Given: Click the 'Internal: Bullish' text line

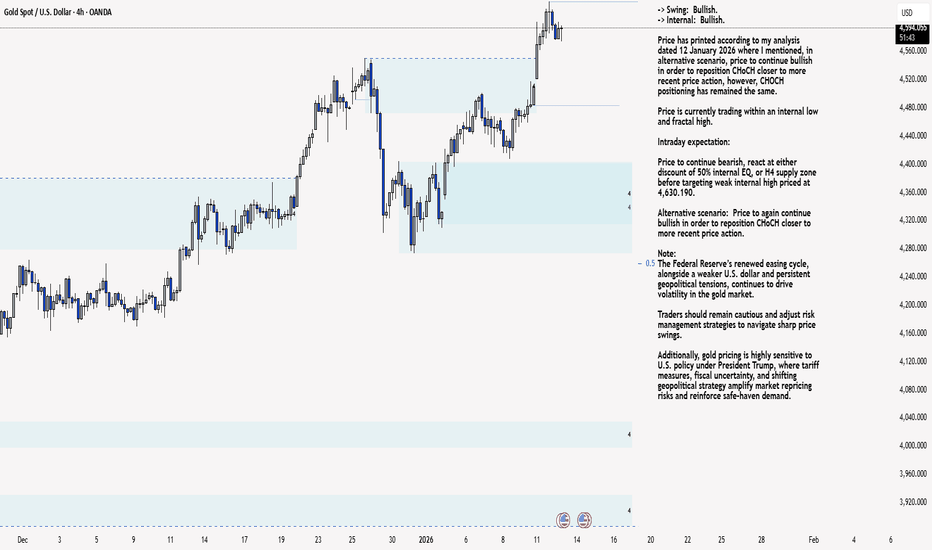Looking at the screenshot, I should (696, 19).
